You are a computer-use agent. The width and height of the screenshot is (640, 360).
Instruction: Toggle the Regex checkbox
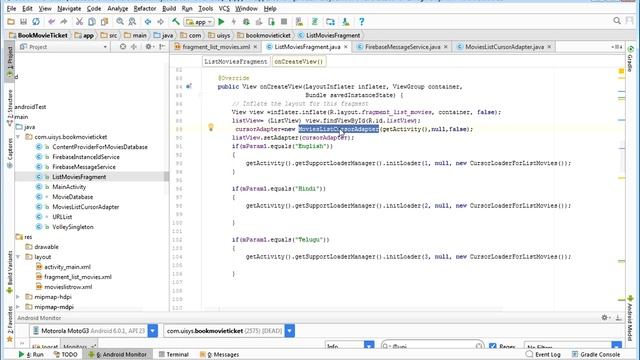[x=493, y=346]
